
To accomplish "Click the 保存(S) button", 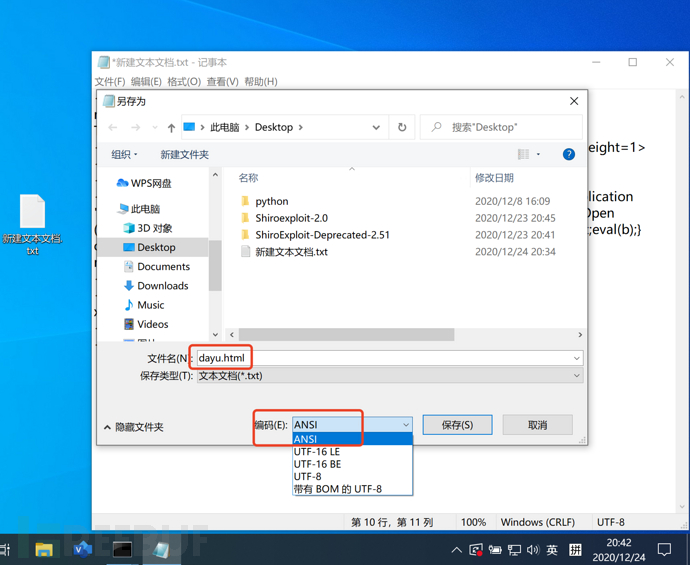I will point(457,425).
